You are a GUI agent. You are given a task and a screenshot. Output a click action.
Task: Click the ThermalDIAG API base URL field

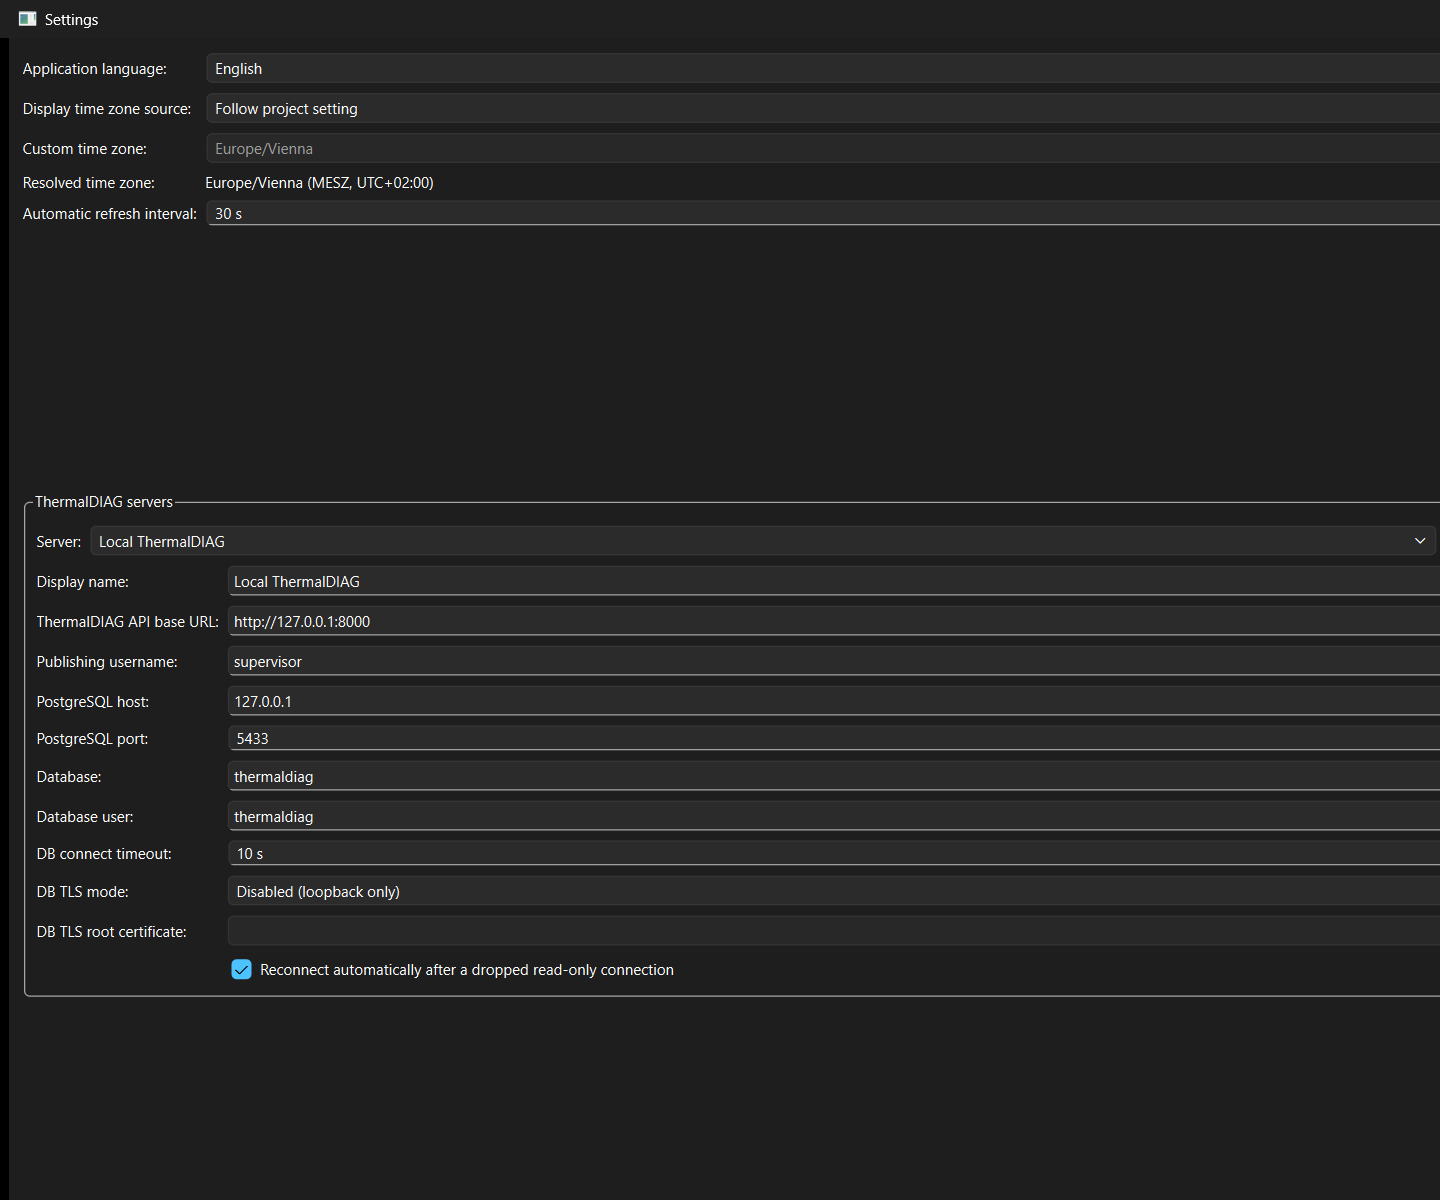[834, 621]
